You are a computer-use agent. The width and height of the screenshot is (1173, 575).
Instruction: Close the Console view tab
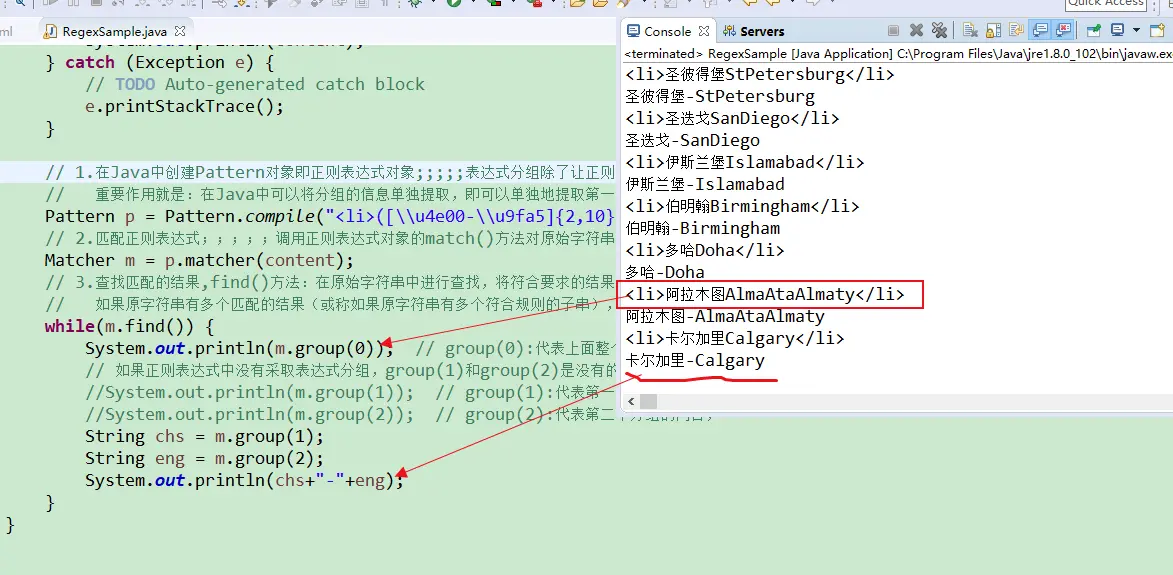(x=704, y=31)
